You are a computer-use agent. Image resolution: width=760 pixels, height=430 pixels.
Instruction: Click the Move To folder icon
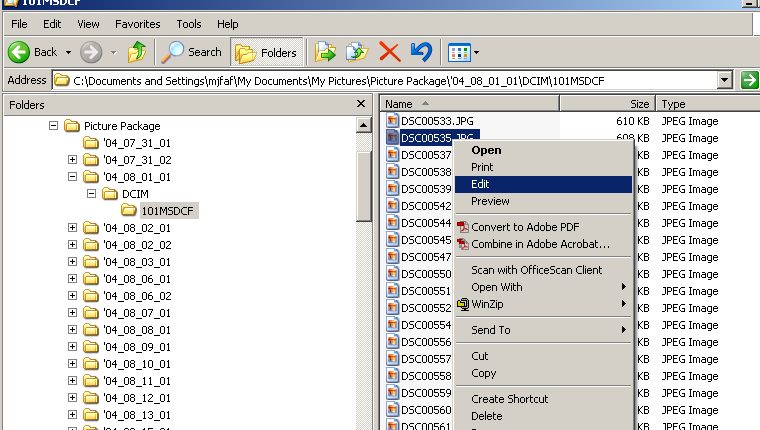click(325, 52)
